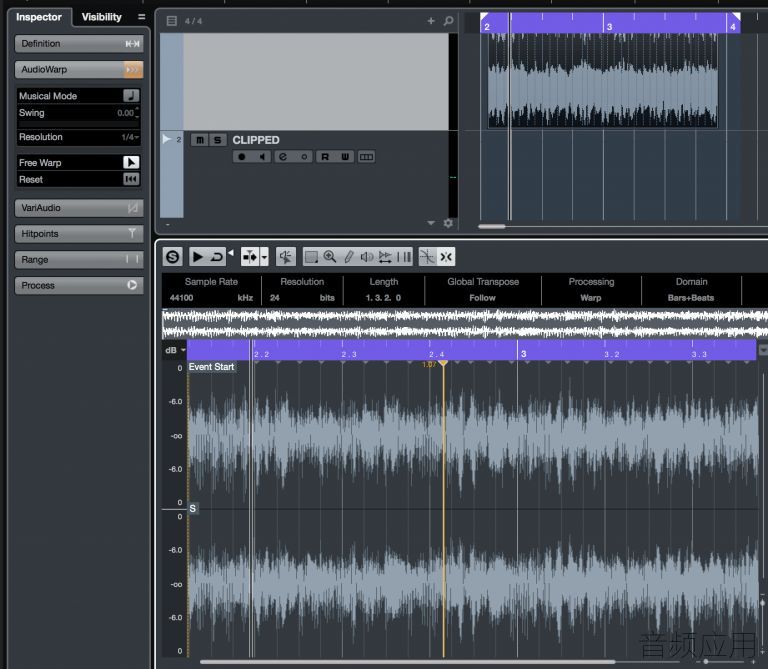Click the lanes display button on CLIPPED track
The image size is (768, 669).
366,157
